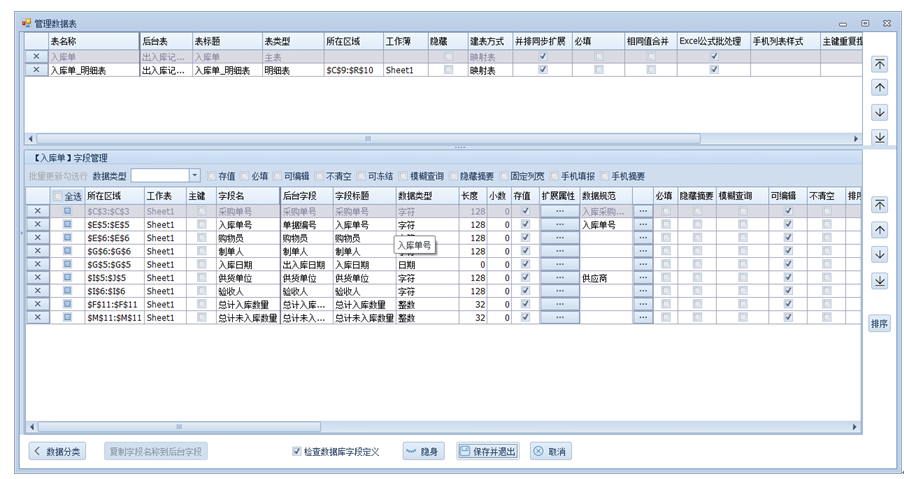
Task: Open extended attributes for 入库日期 row
Action: pyautogui.click(x=559, y=264)
